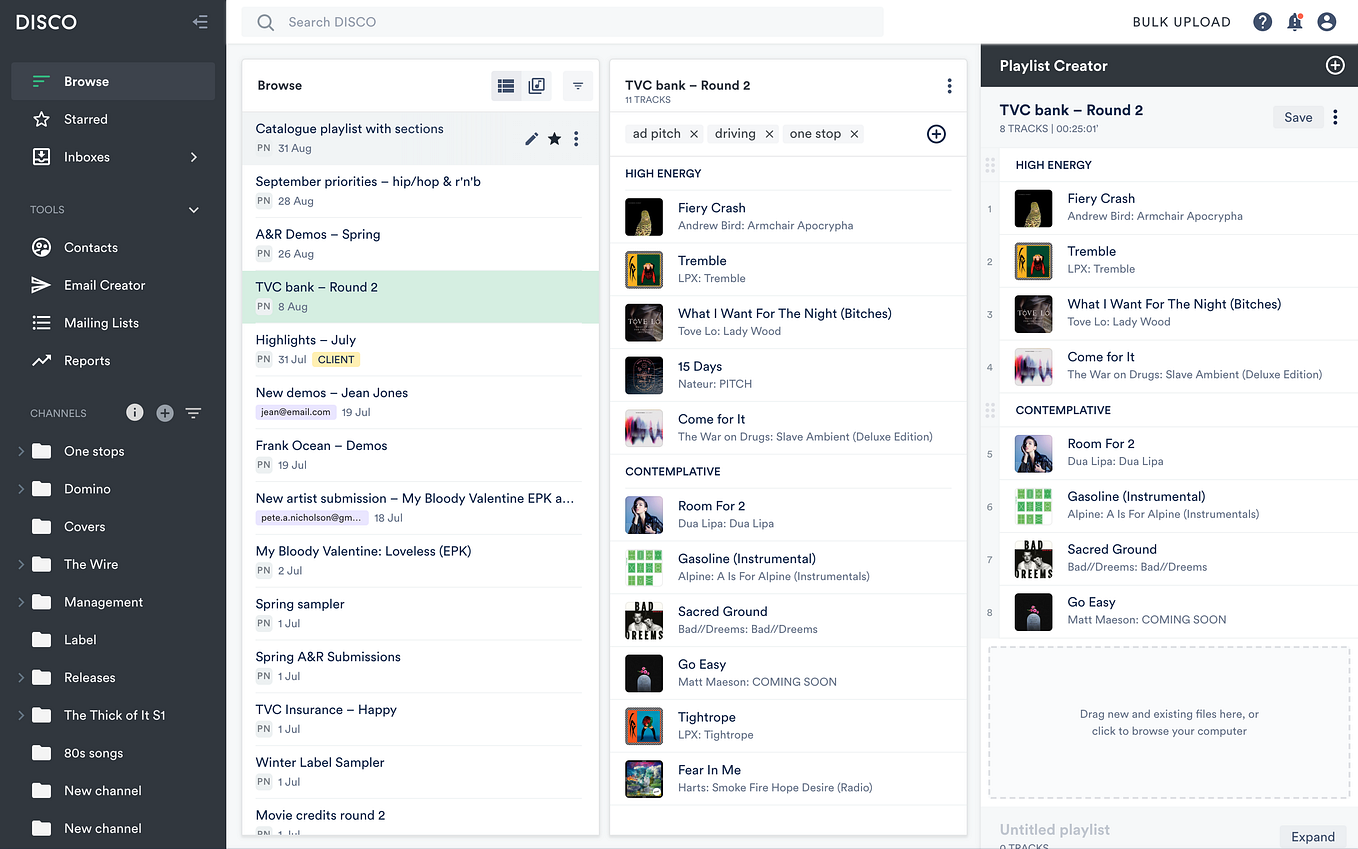Open Highlights – July playlist
This screenshot has height=849, width=1358.
click(x=420, y=350)
